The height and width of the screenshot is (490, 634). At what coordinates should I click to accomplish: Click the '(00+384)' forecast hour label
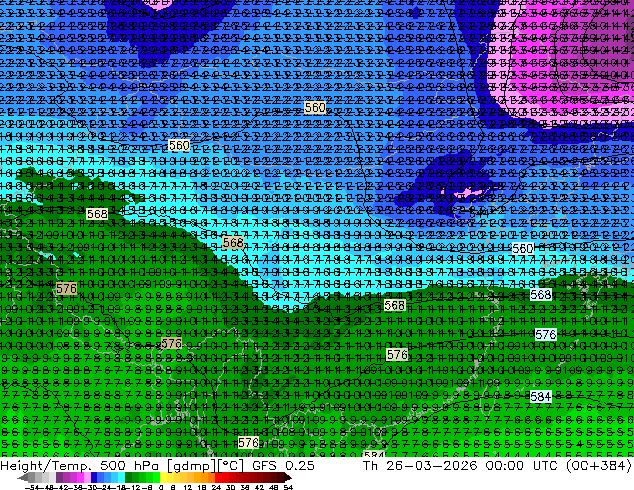(599, 465)
